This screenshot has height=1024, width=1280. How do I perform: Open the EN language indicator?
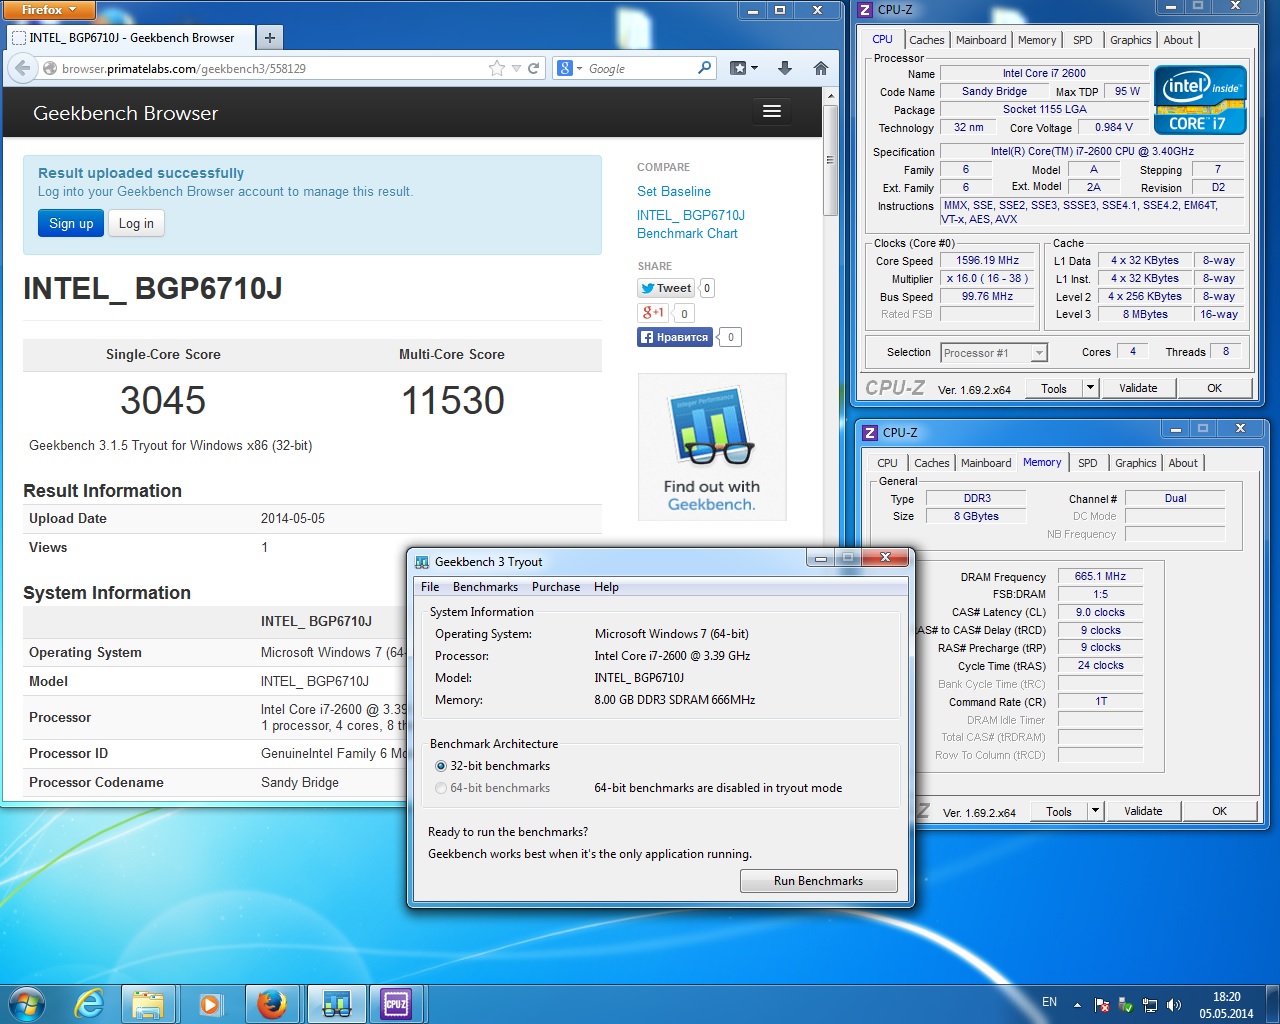1049,1001
